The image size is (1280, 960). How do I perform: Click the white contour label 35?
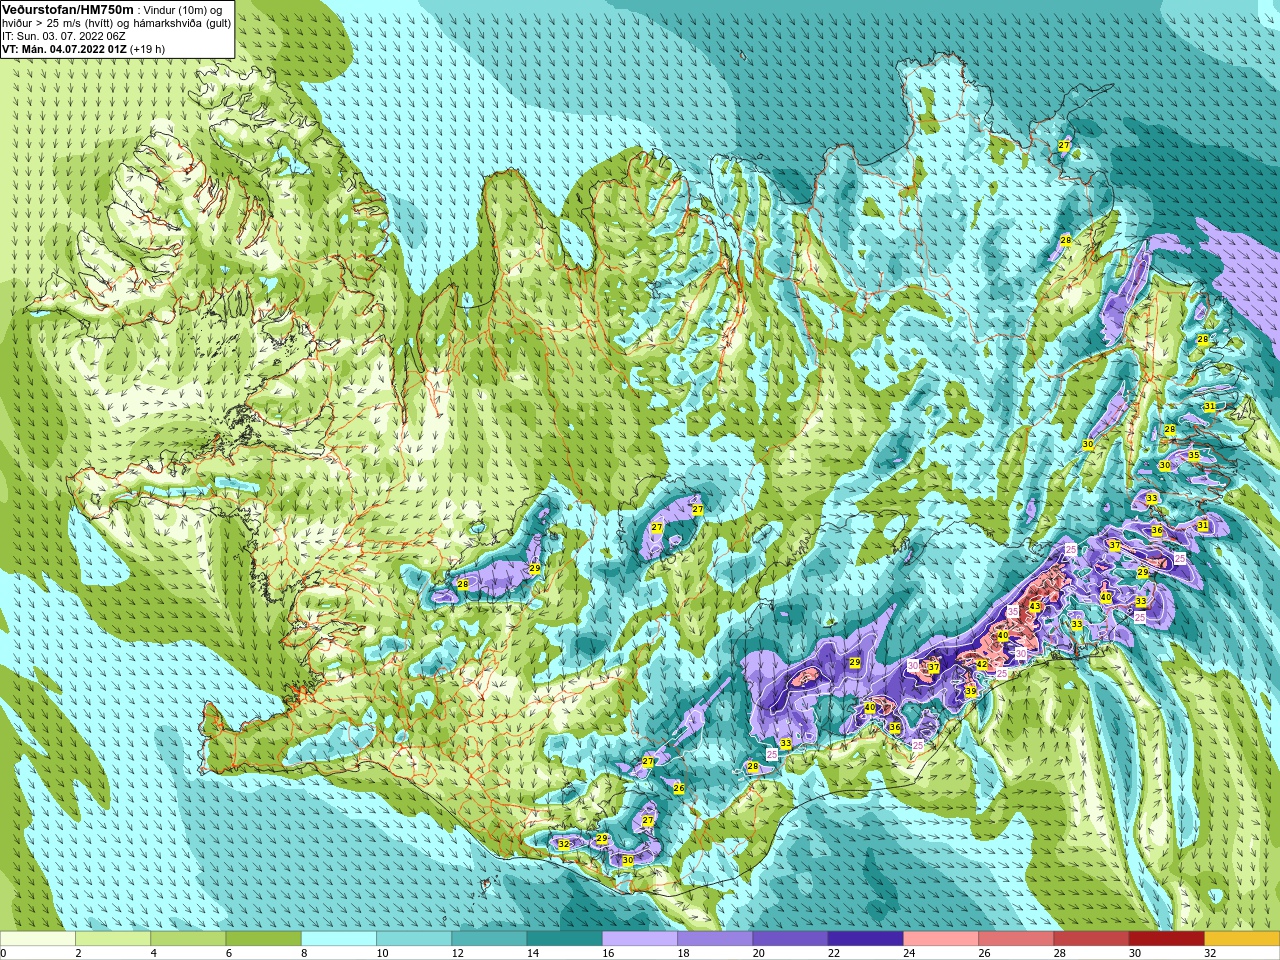pyautogui.click(x=1012, y=611)
